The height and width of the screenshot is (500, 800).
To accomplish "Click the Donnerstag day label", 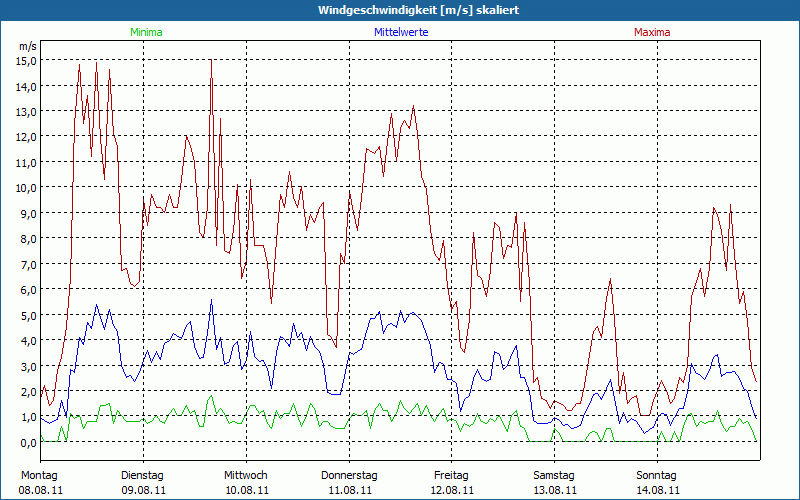I will pos(349,476).
